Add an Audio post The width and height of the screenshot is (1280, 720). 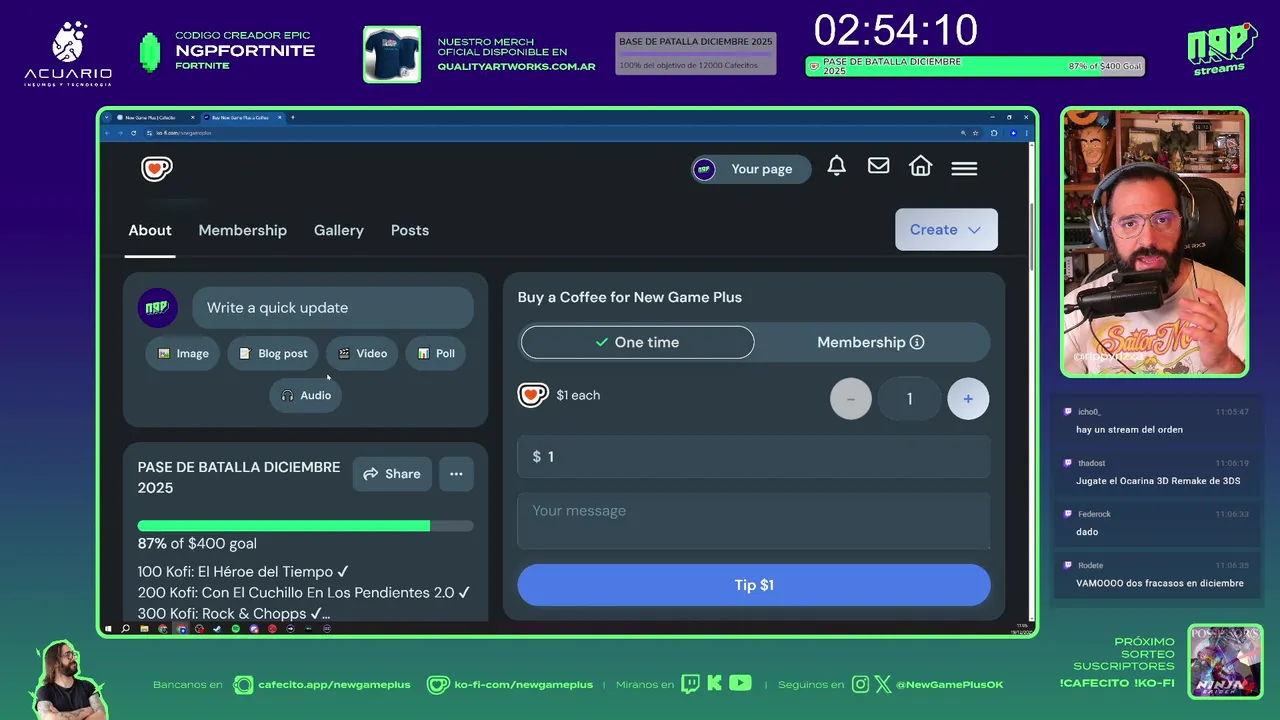tap(306, 395)
